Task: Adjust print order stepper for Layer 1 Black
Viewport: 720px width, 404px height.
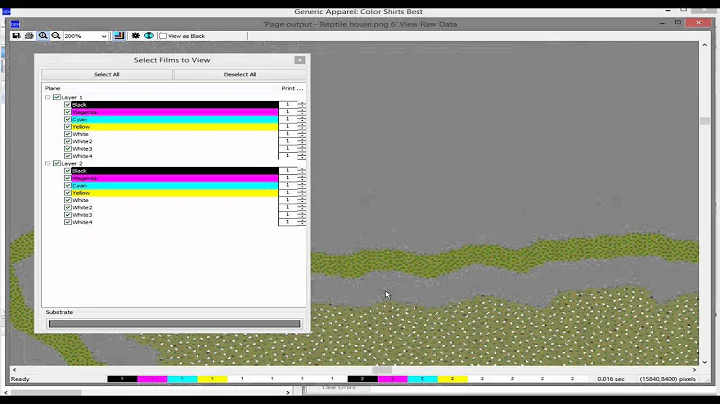Action: [x=302, y=105]
